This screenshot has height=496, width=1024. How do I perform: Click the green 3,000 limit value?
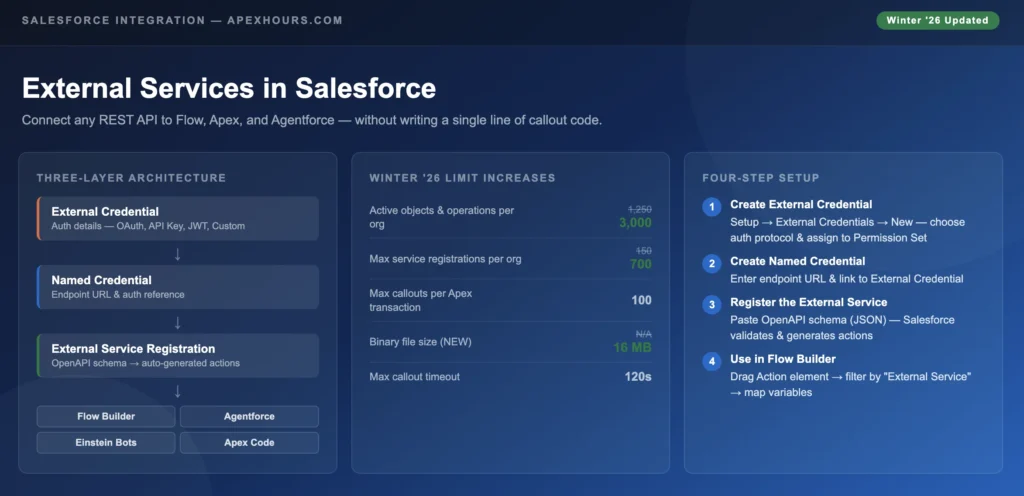[635, 223]
